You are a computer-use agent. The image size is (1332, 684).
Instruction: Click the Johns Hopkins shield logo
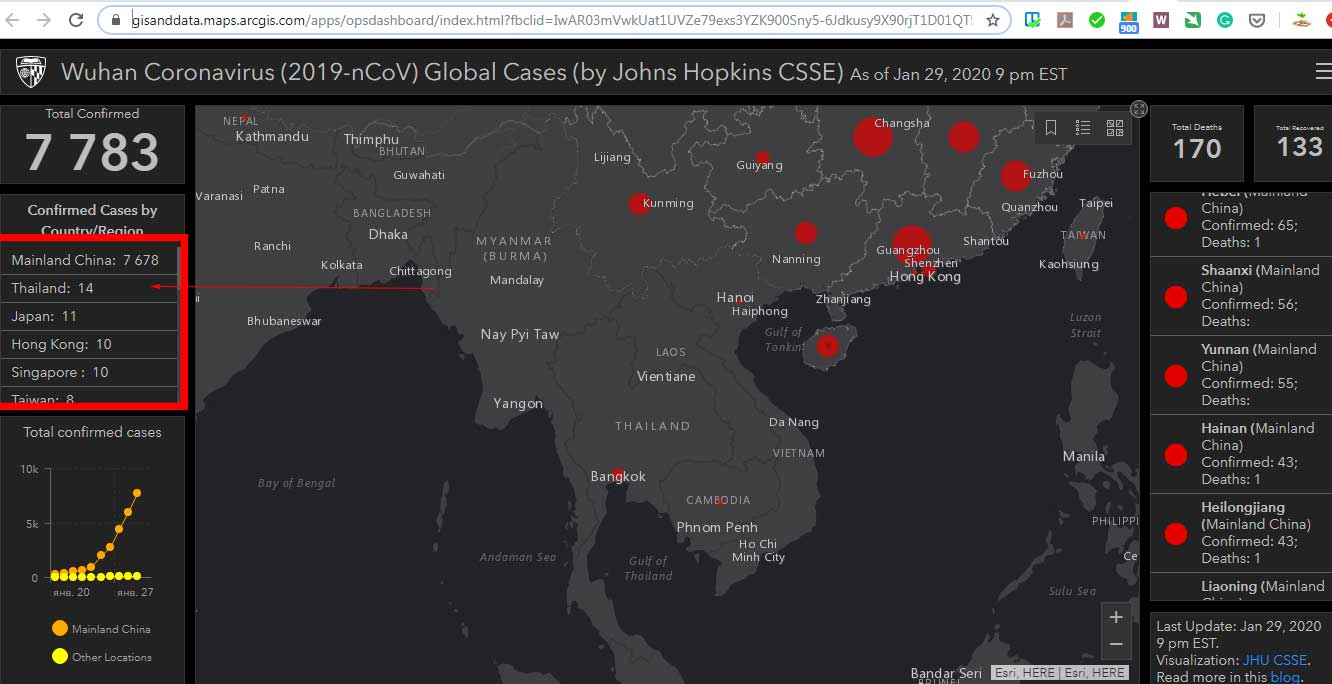31,72
